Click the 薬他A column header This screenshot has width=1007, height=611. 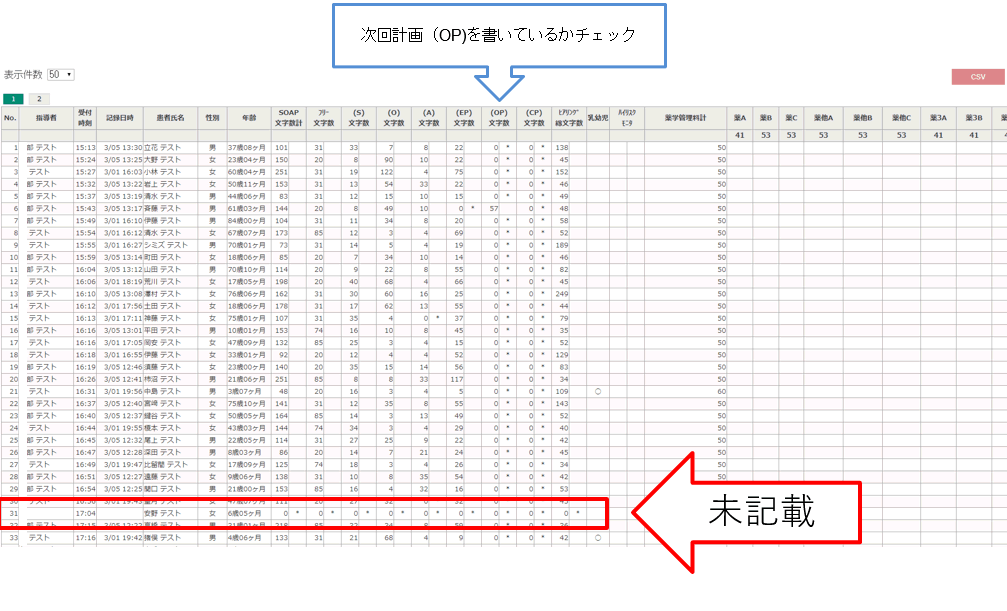click(x=823, y=118)
